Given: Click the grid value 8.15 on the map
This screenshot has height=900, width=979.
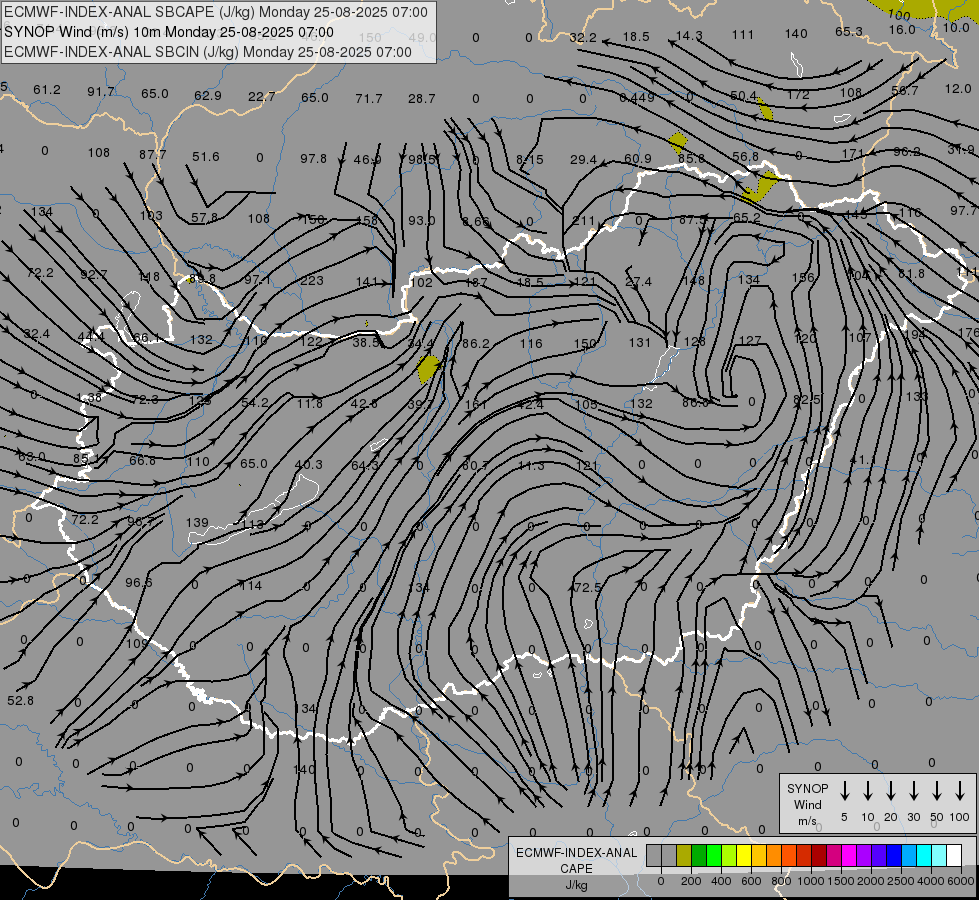Looking at the screenshot, I should point(529,160).
